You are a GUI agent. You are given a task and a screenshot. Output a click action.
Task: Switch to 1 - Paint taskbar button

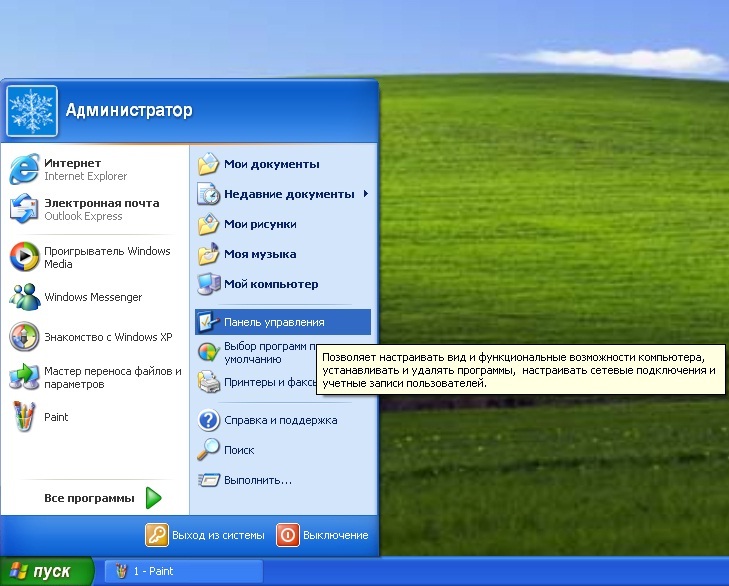point(184,571)
